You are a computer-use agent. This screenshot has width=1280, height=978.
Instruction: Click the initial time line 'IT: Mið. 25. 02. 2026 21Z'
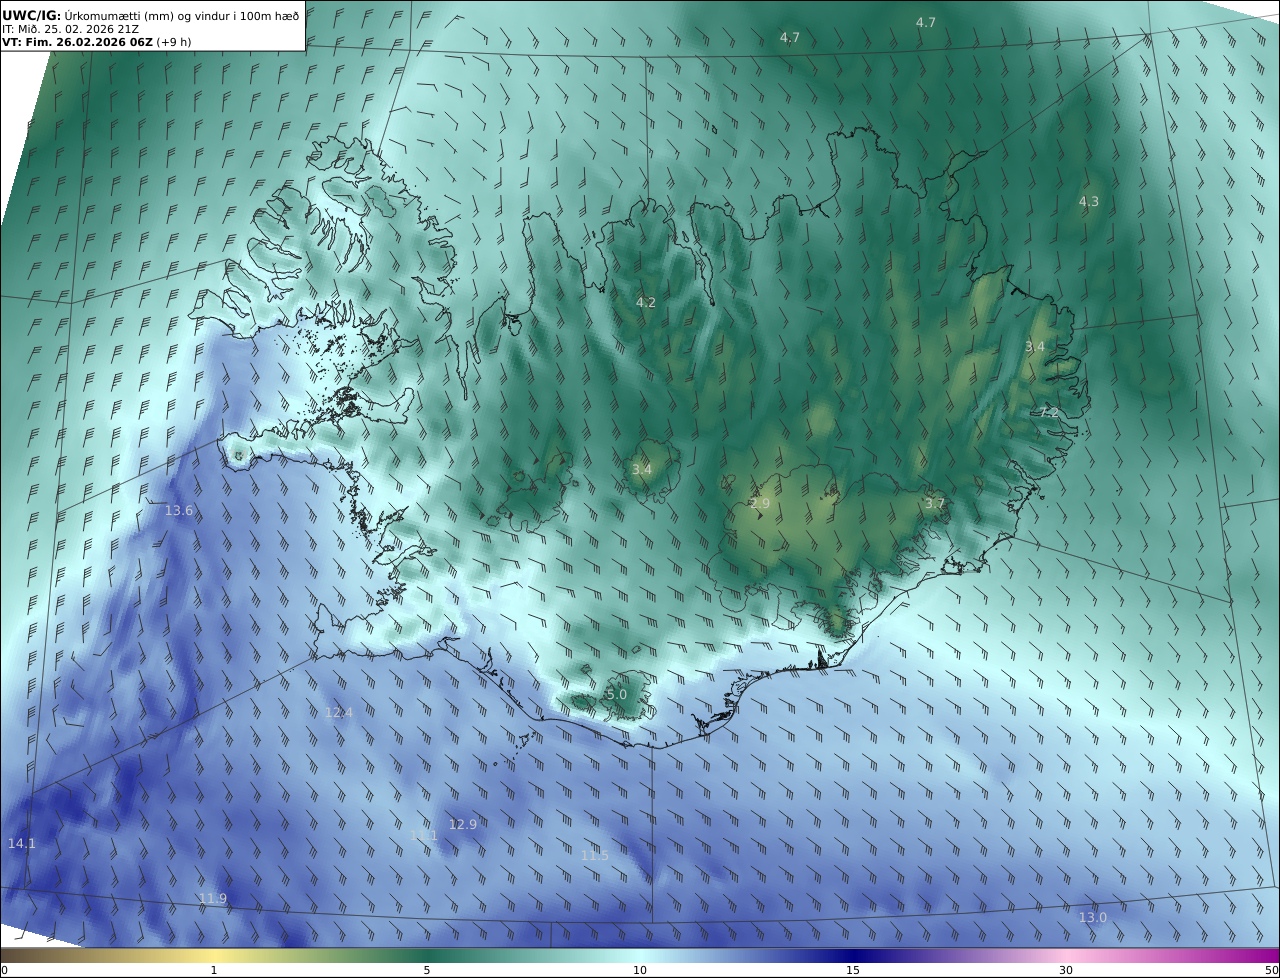pos(70,29)
